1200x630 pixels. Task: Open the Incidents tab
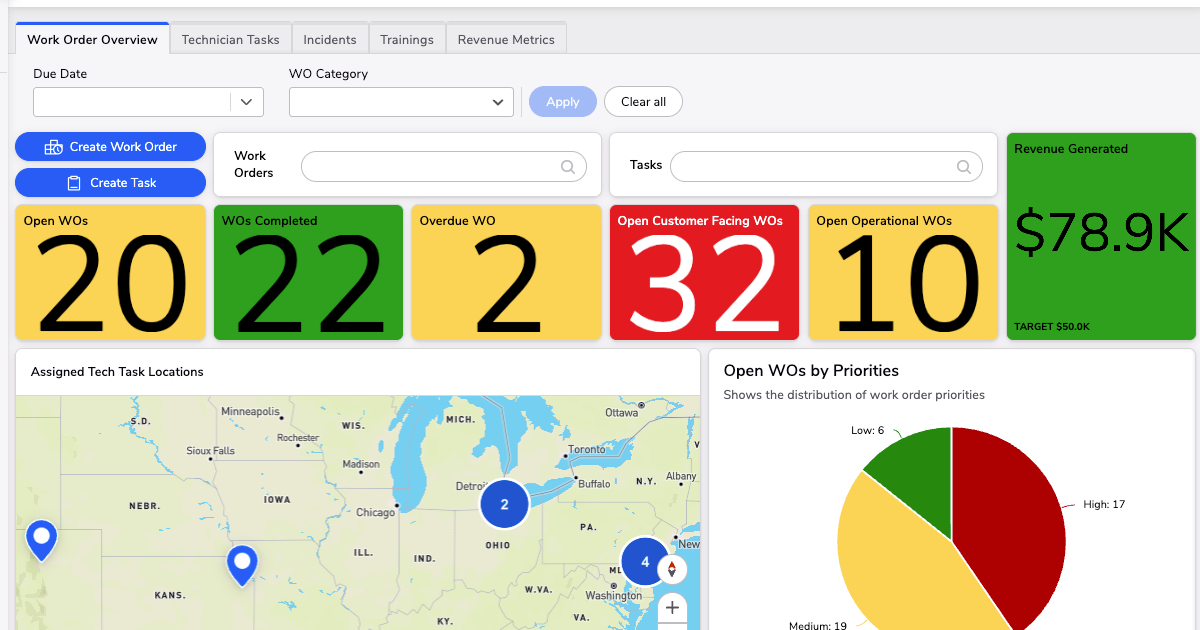330,39
